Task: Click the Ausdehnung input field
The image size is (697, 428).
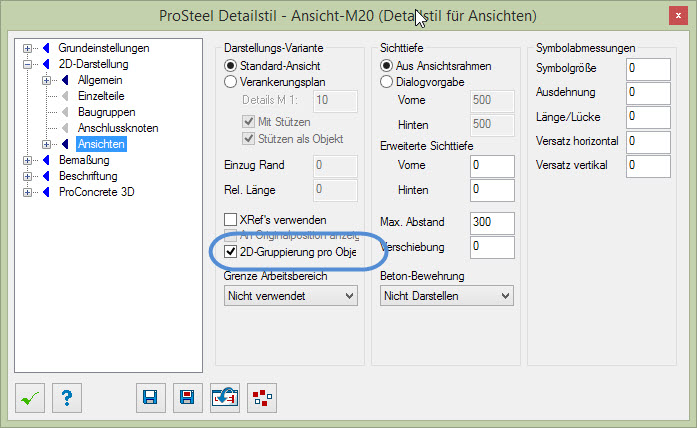Action: (x=648, y=93)
